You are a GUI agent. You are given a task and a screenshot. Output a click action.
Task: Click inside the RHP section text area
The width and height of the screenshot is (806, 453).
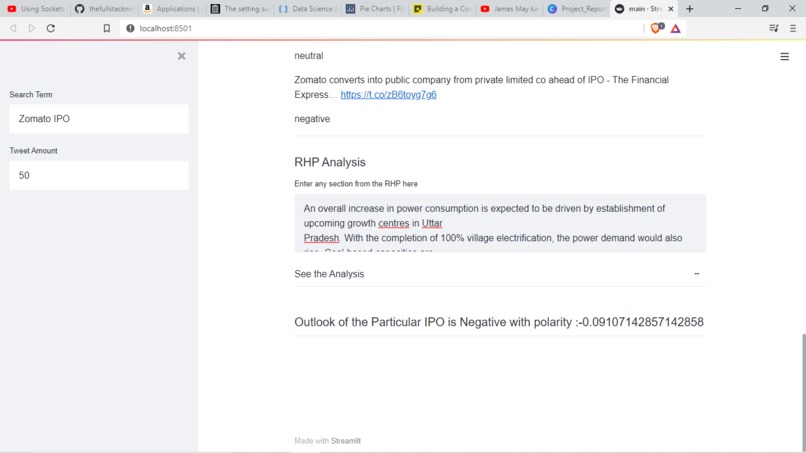[x=500, y=223]
